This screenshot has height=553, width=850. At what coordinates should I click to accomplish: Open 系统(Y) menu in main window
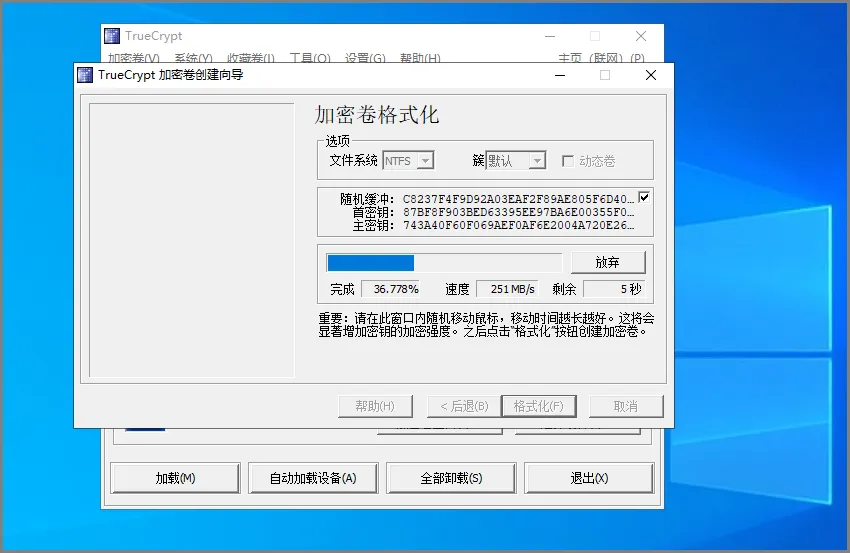(x=194, y=58)
